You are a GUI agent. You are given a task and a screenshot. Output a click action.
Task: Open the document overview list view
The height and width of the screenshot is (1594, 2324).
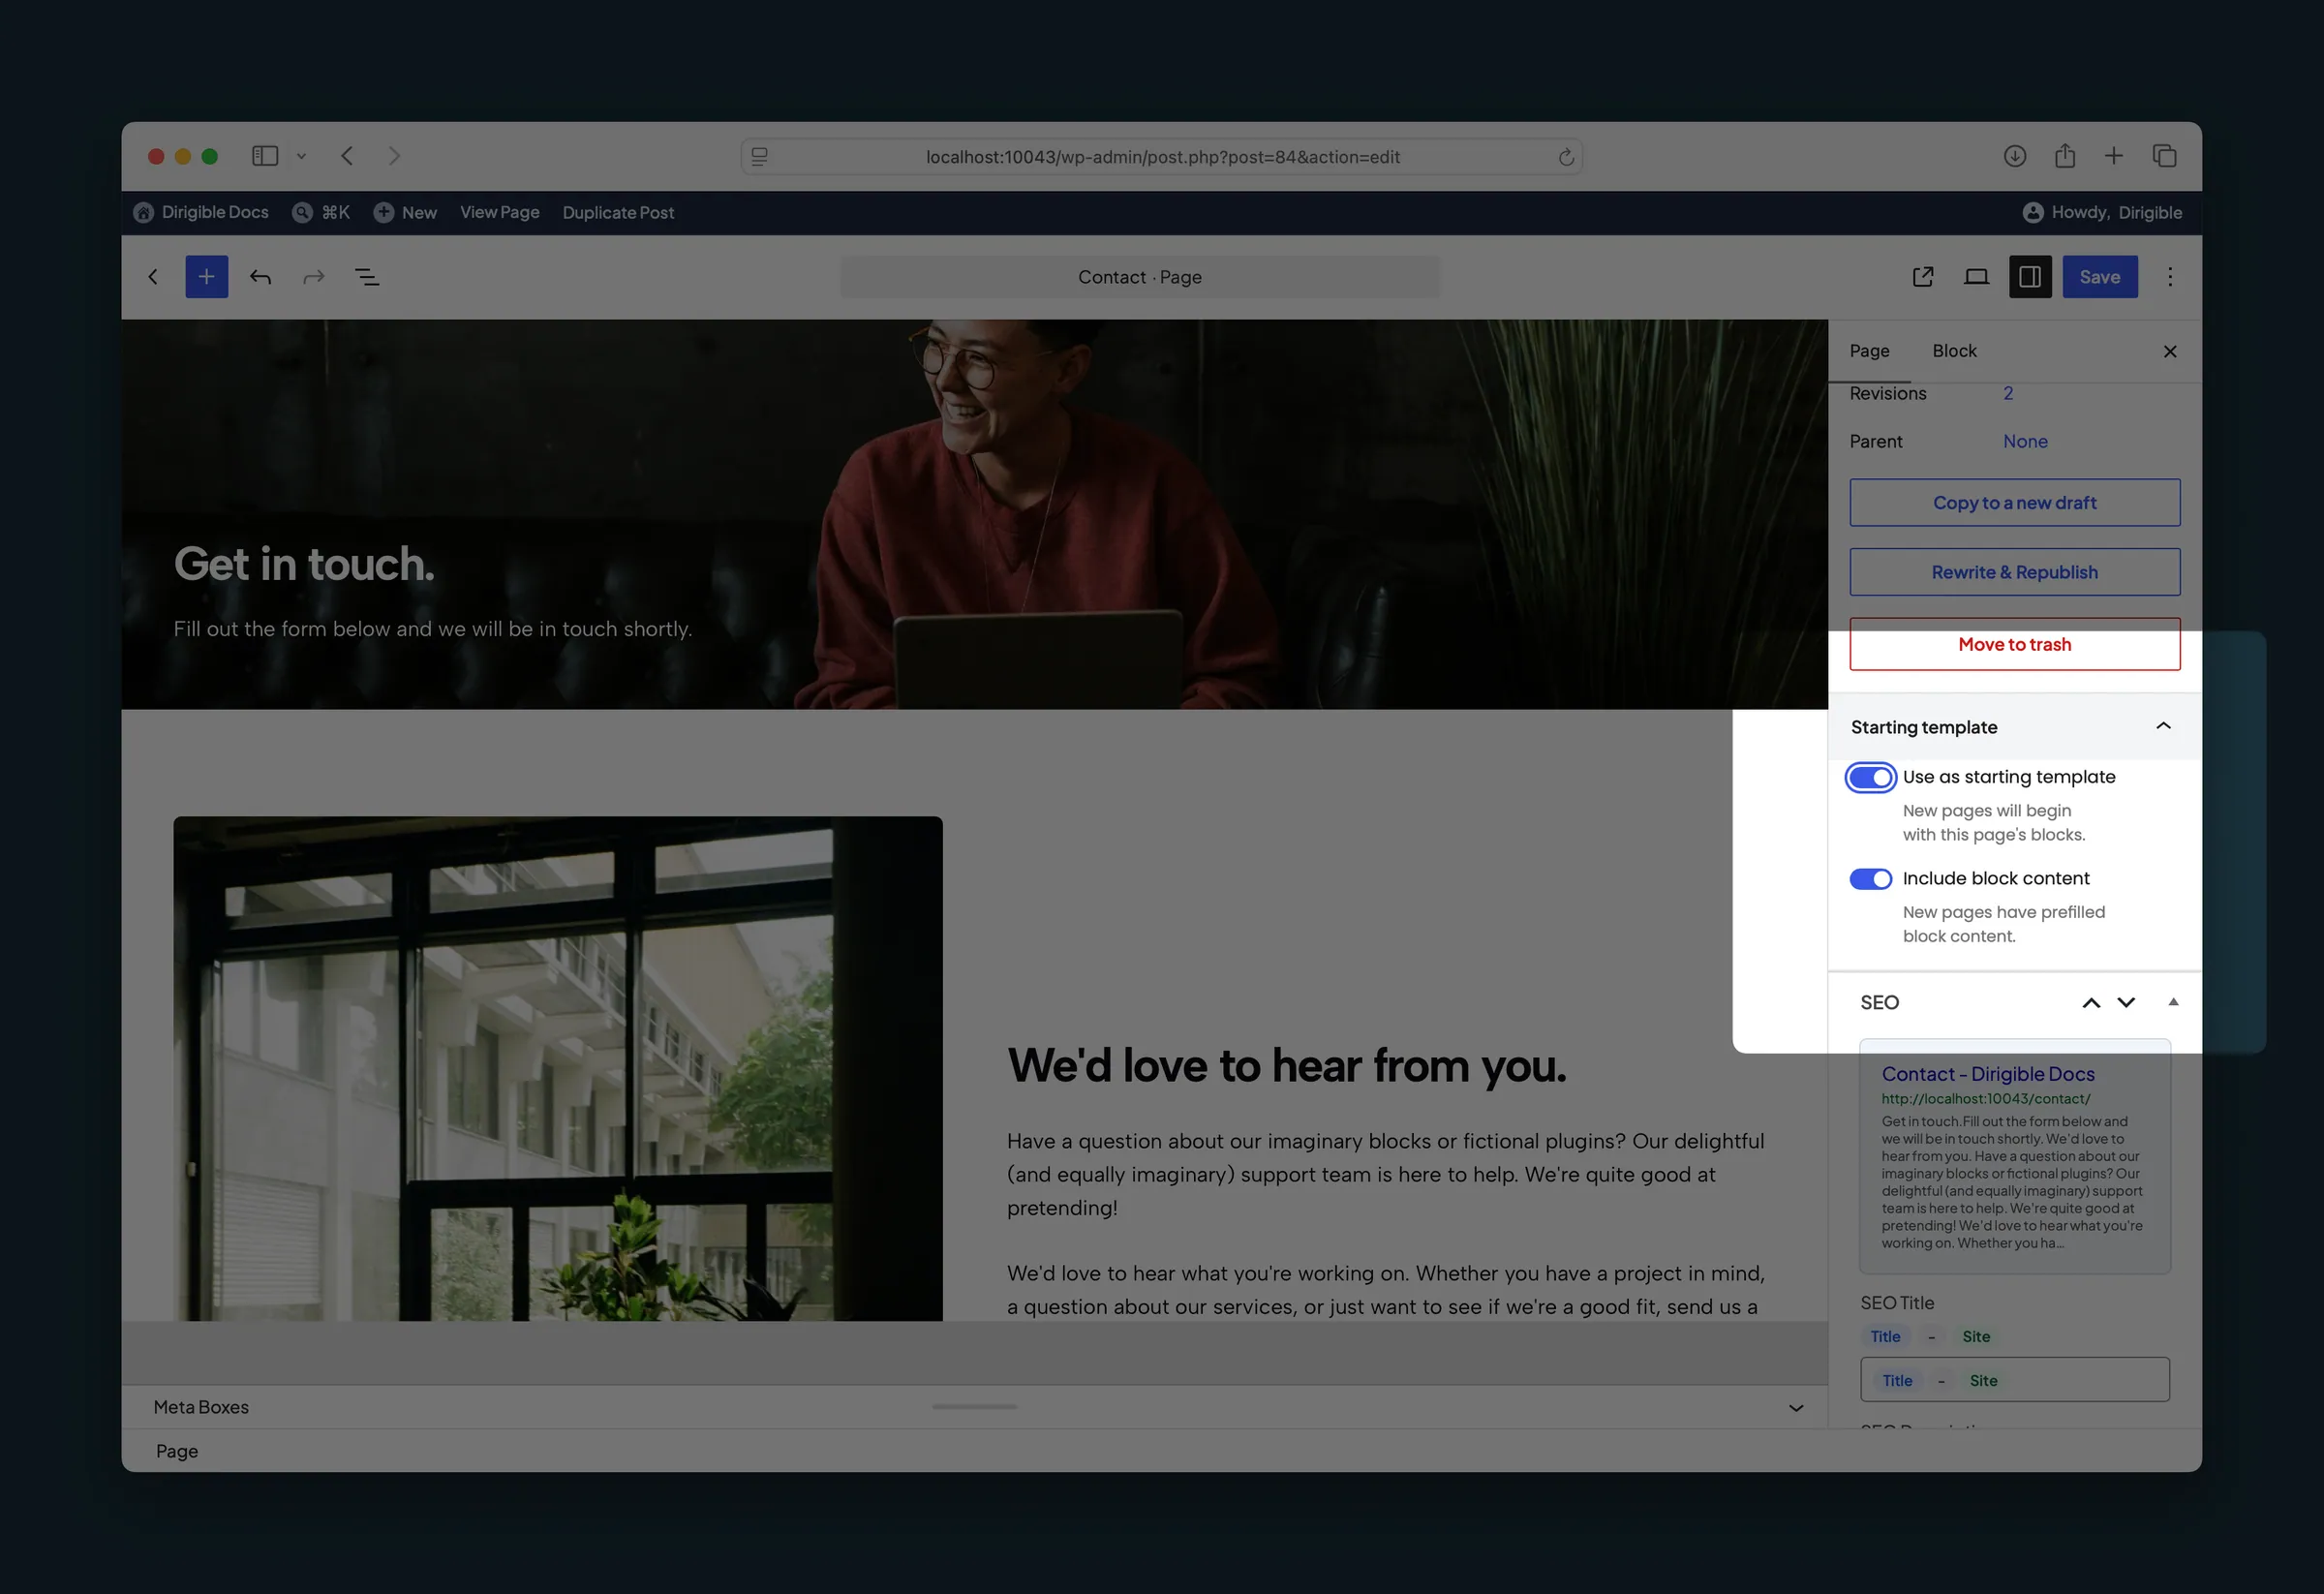click(x=367, y=277)
